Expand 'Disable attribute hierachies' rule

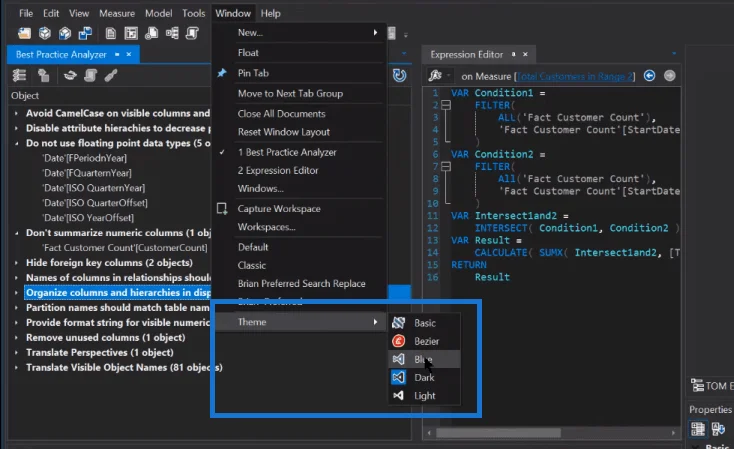tap(16, 128)
